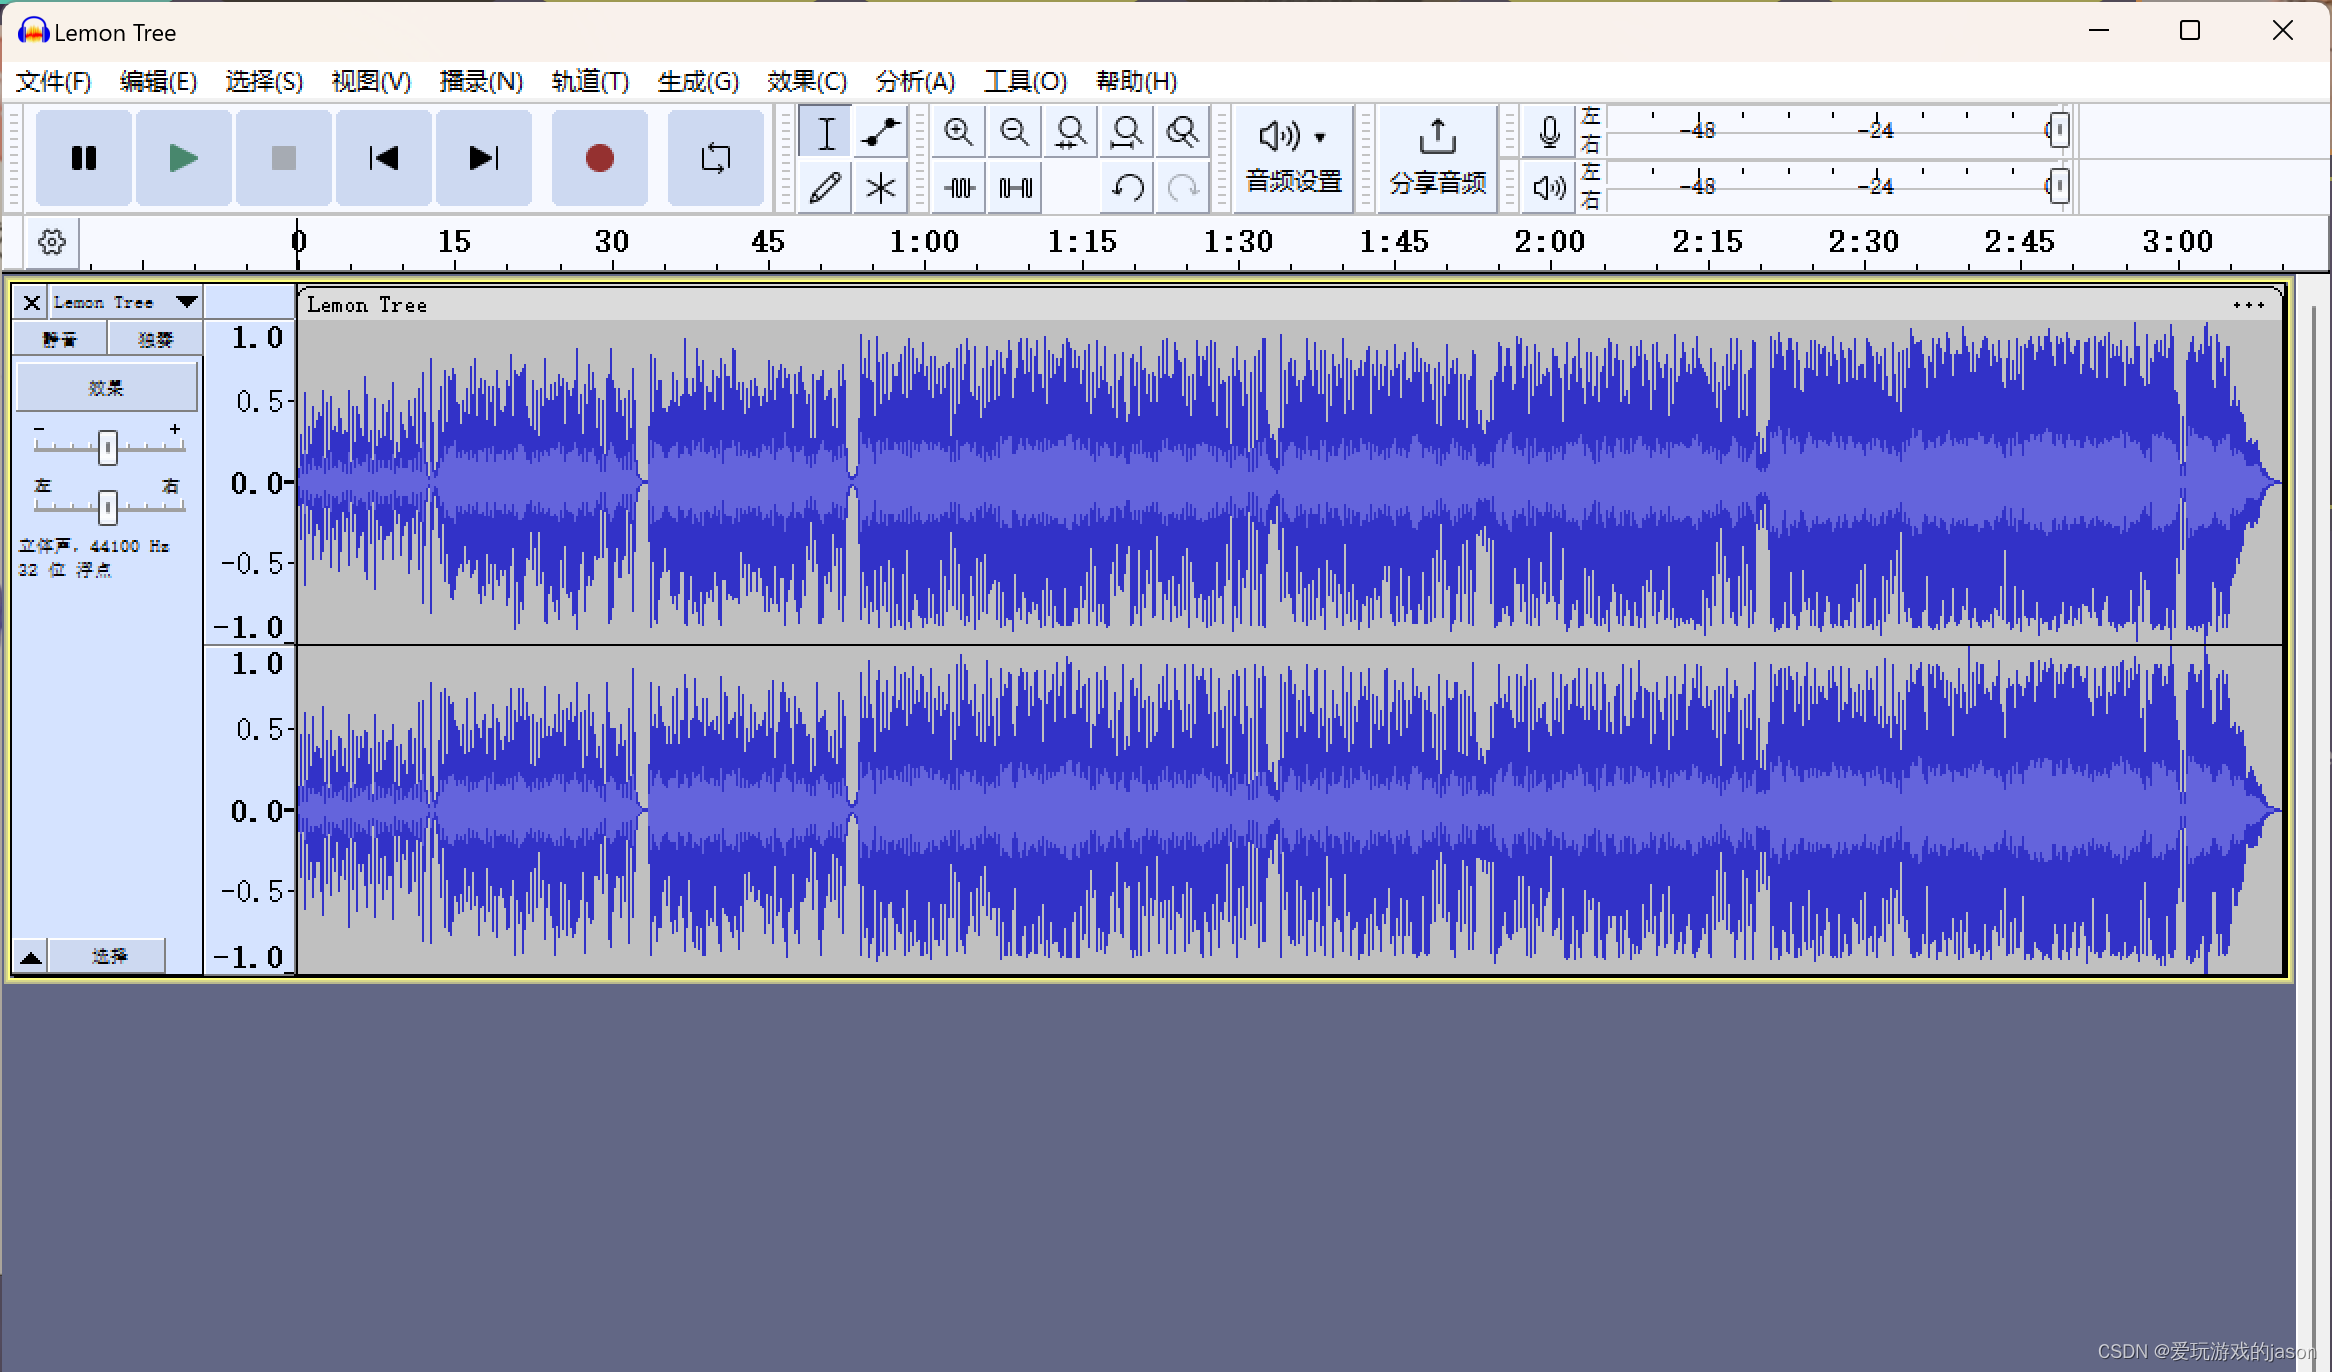Toggle the Loop playback button

[x=715, y=158]
